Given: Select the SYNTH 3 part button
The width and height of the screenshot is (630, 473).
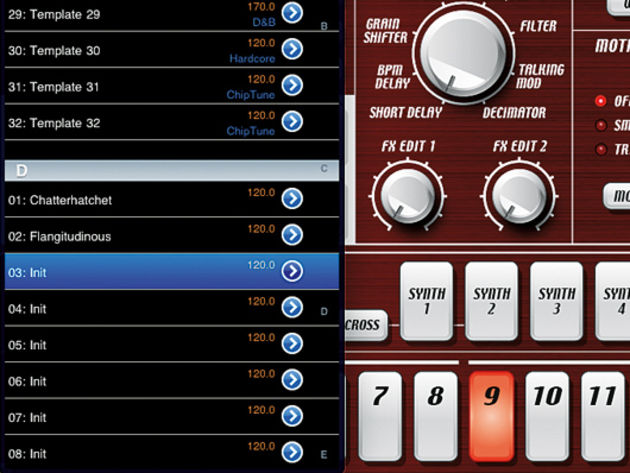Looking at the screenshot, I should point(556,301).
